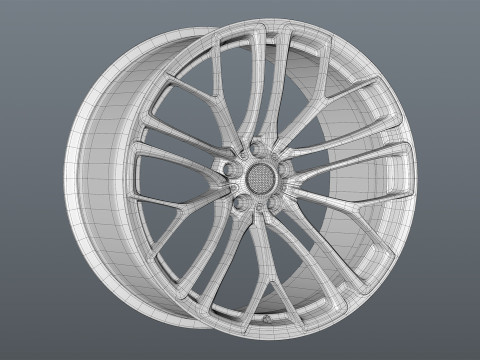This screenshot has height=360, width=480.
Task: Click the valve stem hole on the rim
Action: pos(267,319)
